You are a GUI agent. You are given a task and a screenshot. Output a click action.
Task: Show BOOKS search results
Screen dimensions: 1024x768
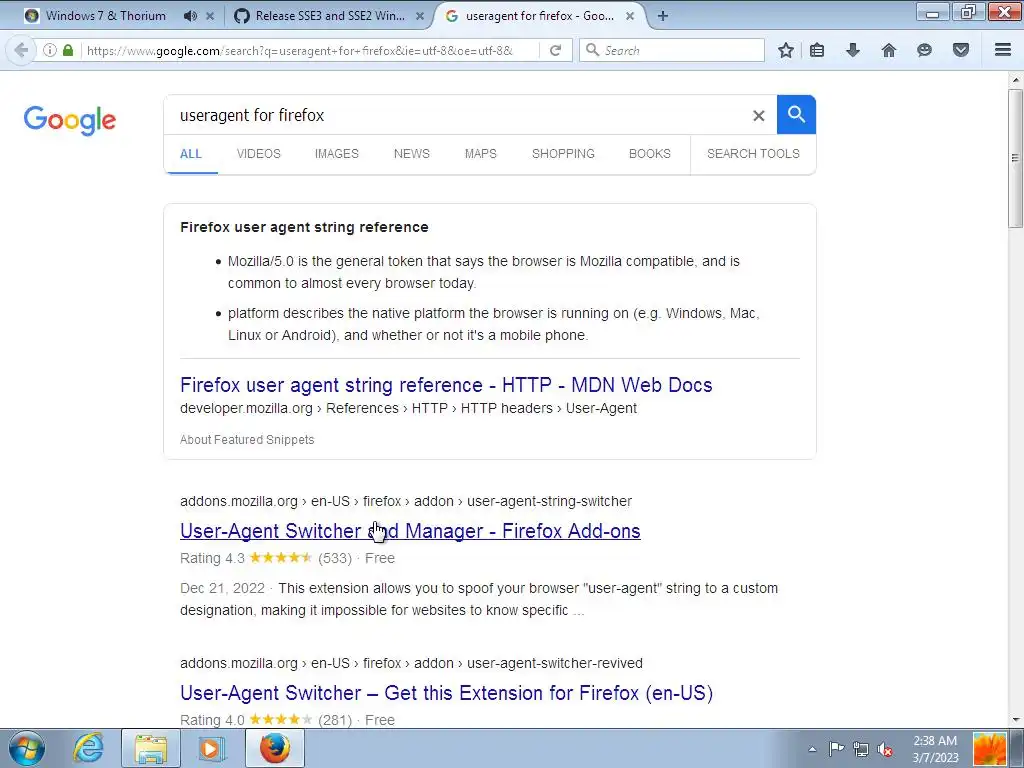[x=650, y=153]
